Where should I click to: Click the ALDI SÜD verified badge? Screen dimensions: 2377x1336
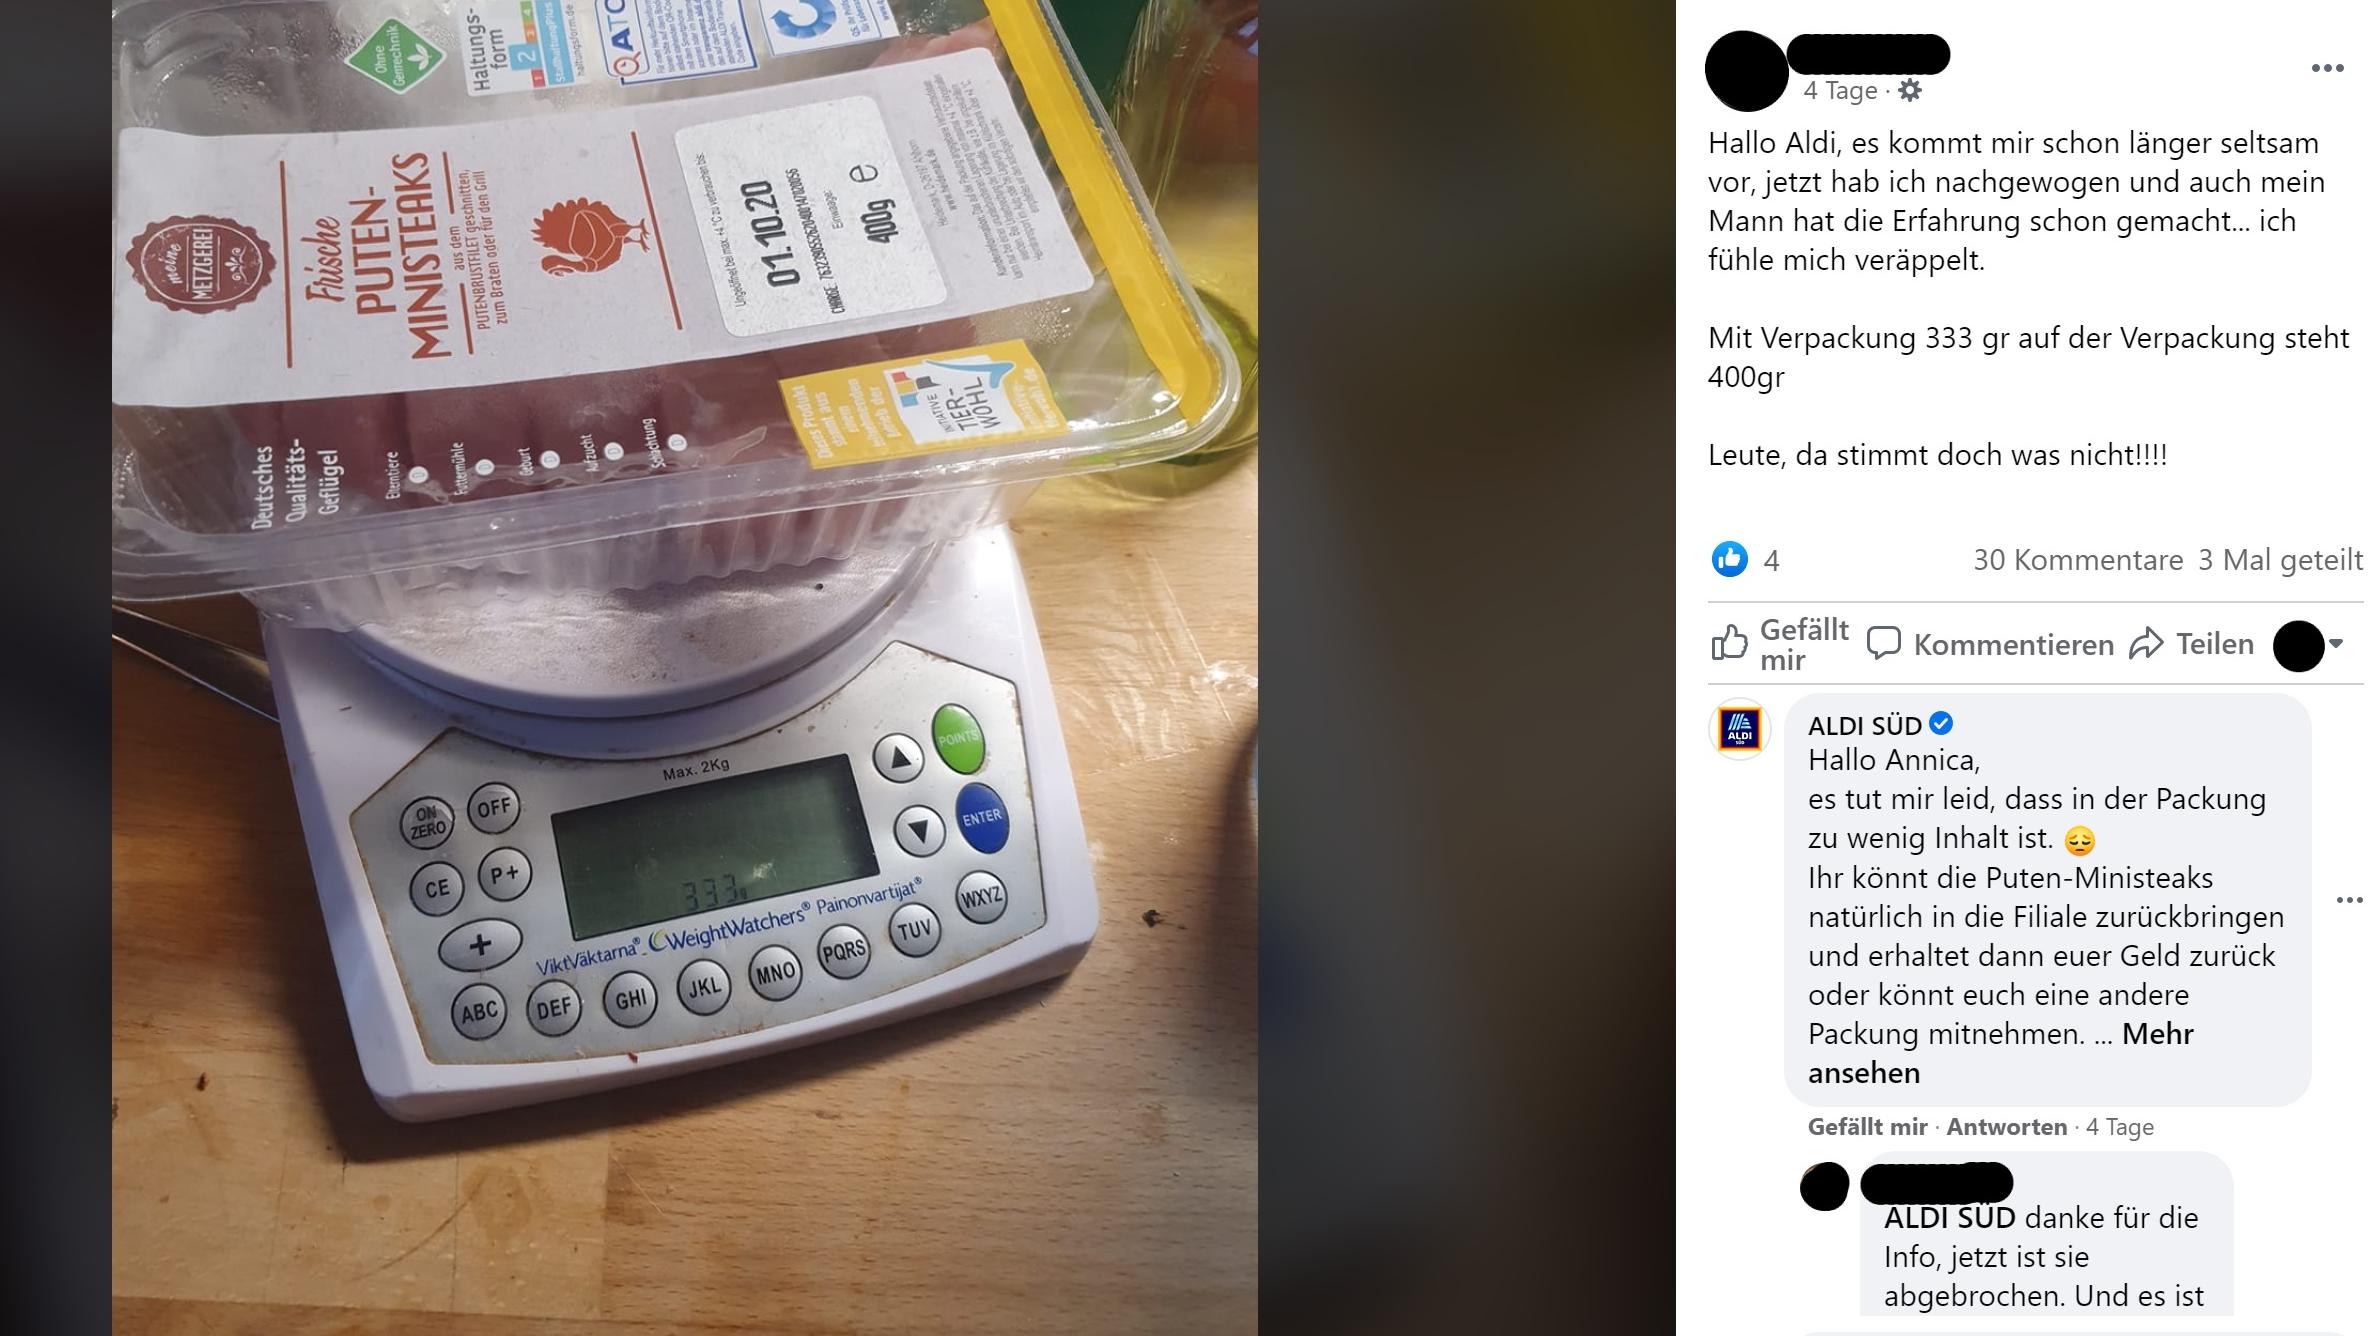tap(1941, 724)
